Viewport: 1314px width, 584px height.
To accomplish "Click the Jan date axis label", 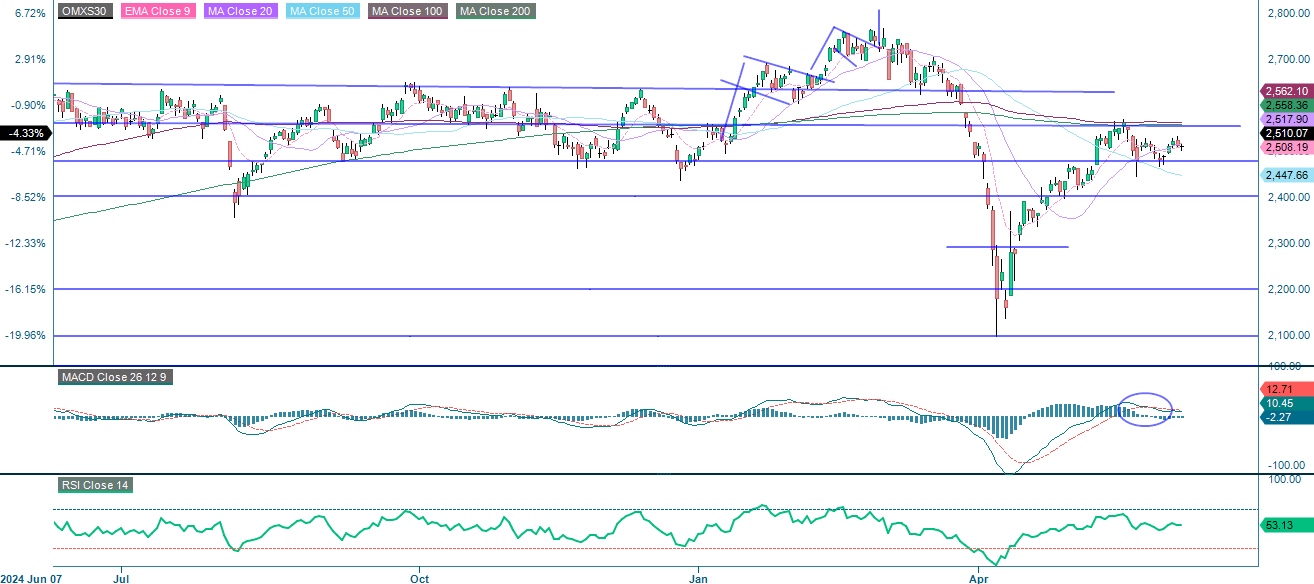I will point(698,578).
